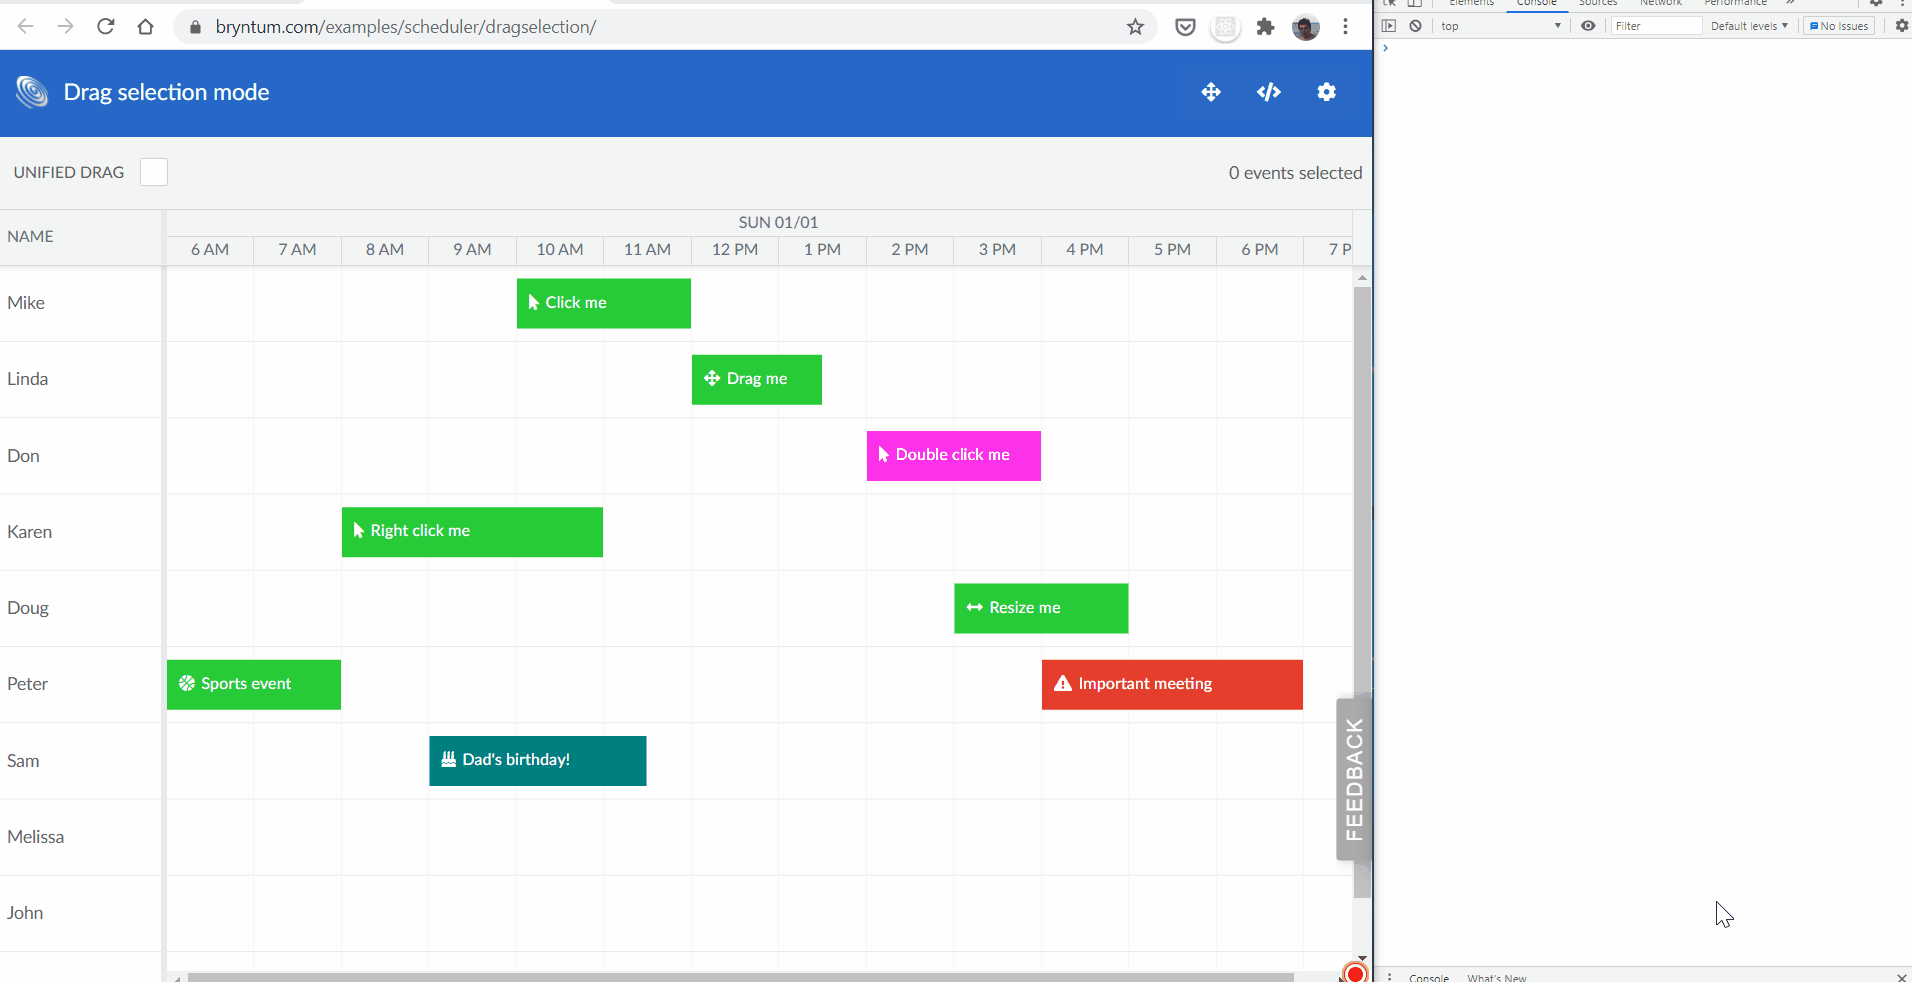Image resolution: width=1912 pixels, height=982 pixels.
Task: Open the Default levels dropdown in console
Action: click(1749, 25)
